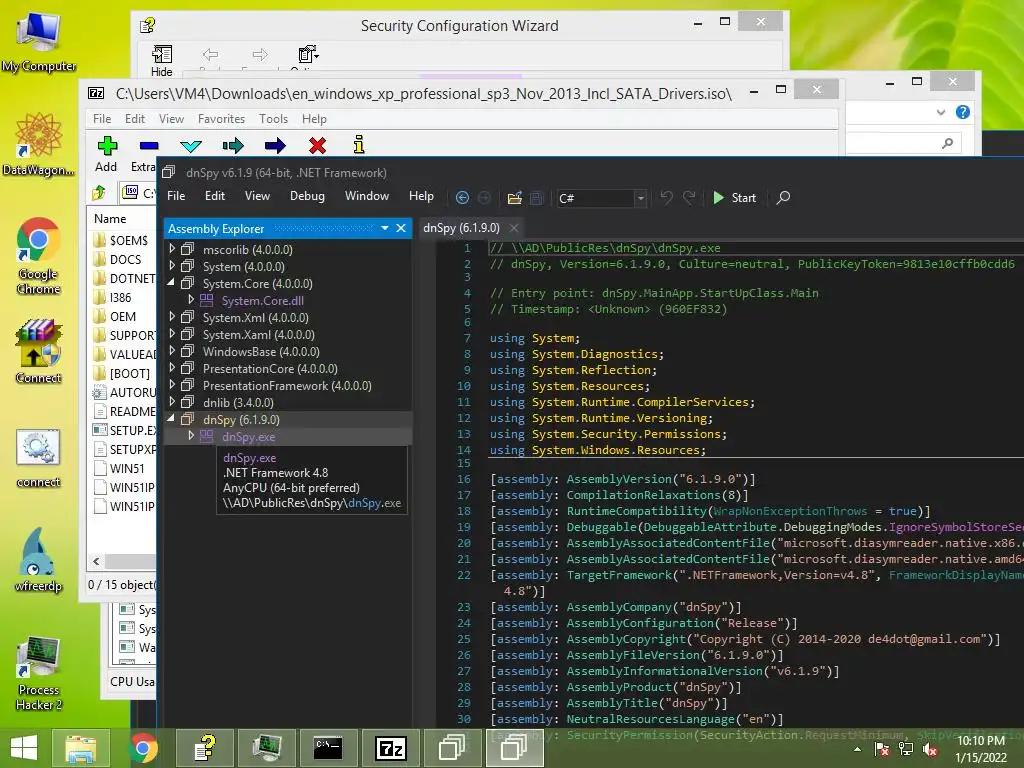The height and width of the screenshot is (768, 1024).
Task: Open dnSpy Window menu
Action: pos(367,196)
